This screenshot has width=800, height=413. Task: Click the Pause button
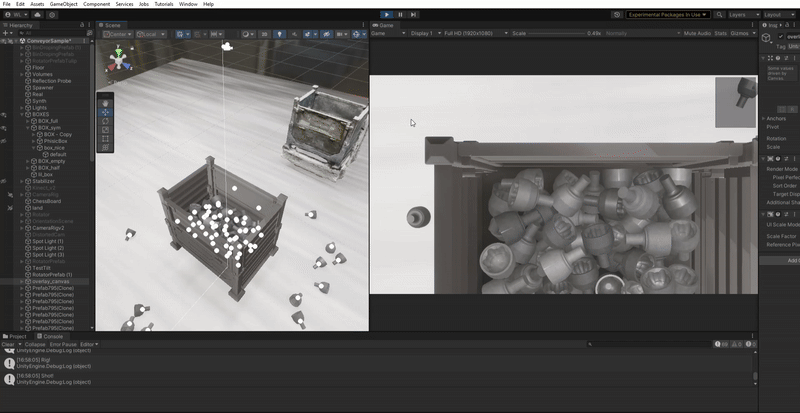tap(401, 15)
